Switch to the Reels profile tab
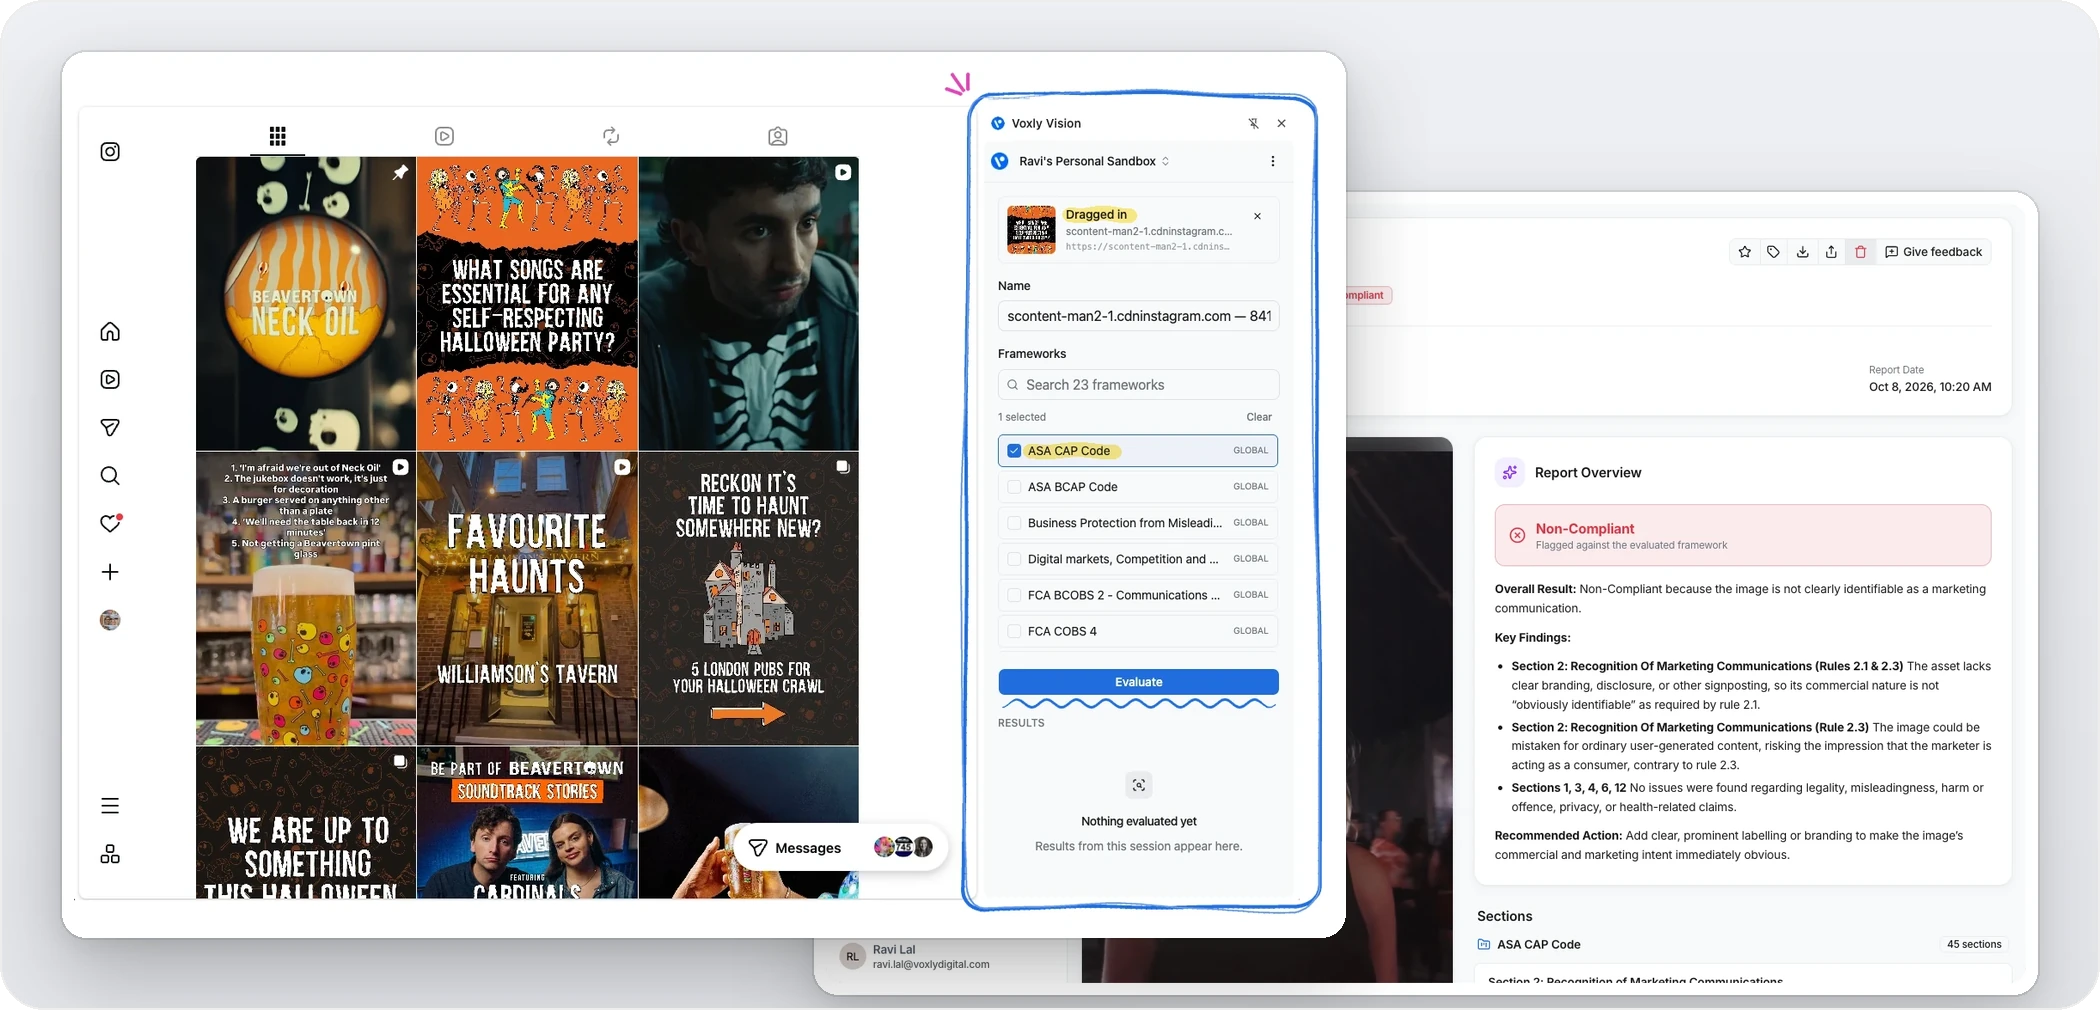 coord(445,136)
